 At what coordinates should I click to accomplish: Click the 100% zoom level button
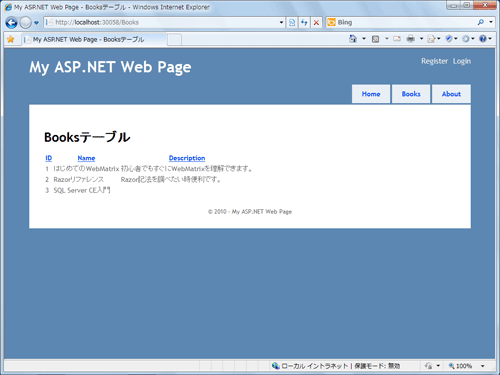[x=460, y=366]
